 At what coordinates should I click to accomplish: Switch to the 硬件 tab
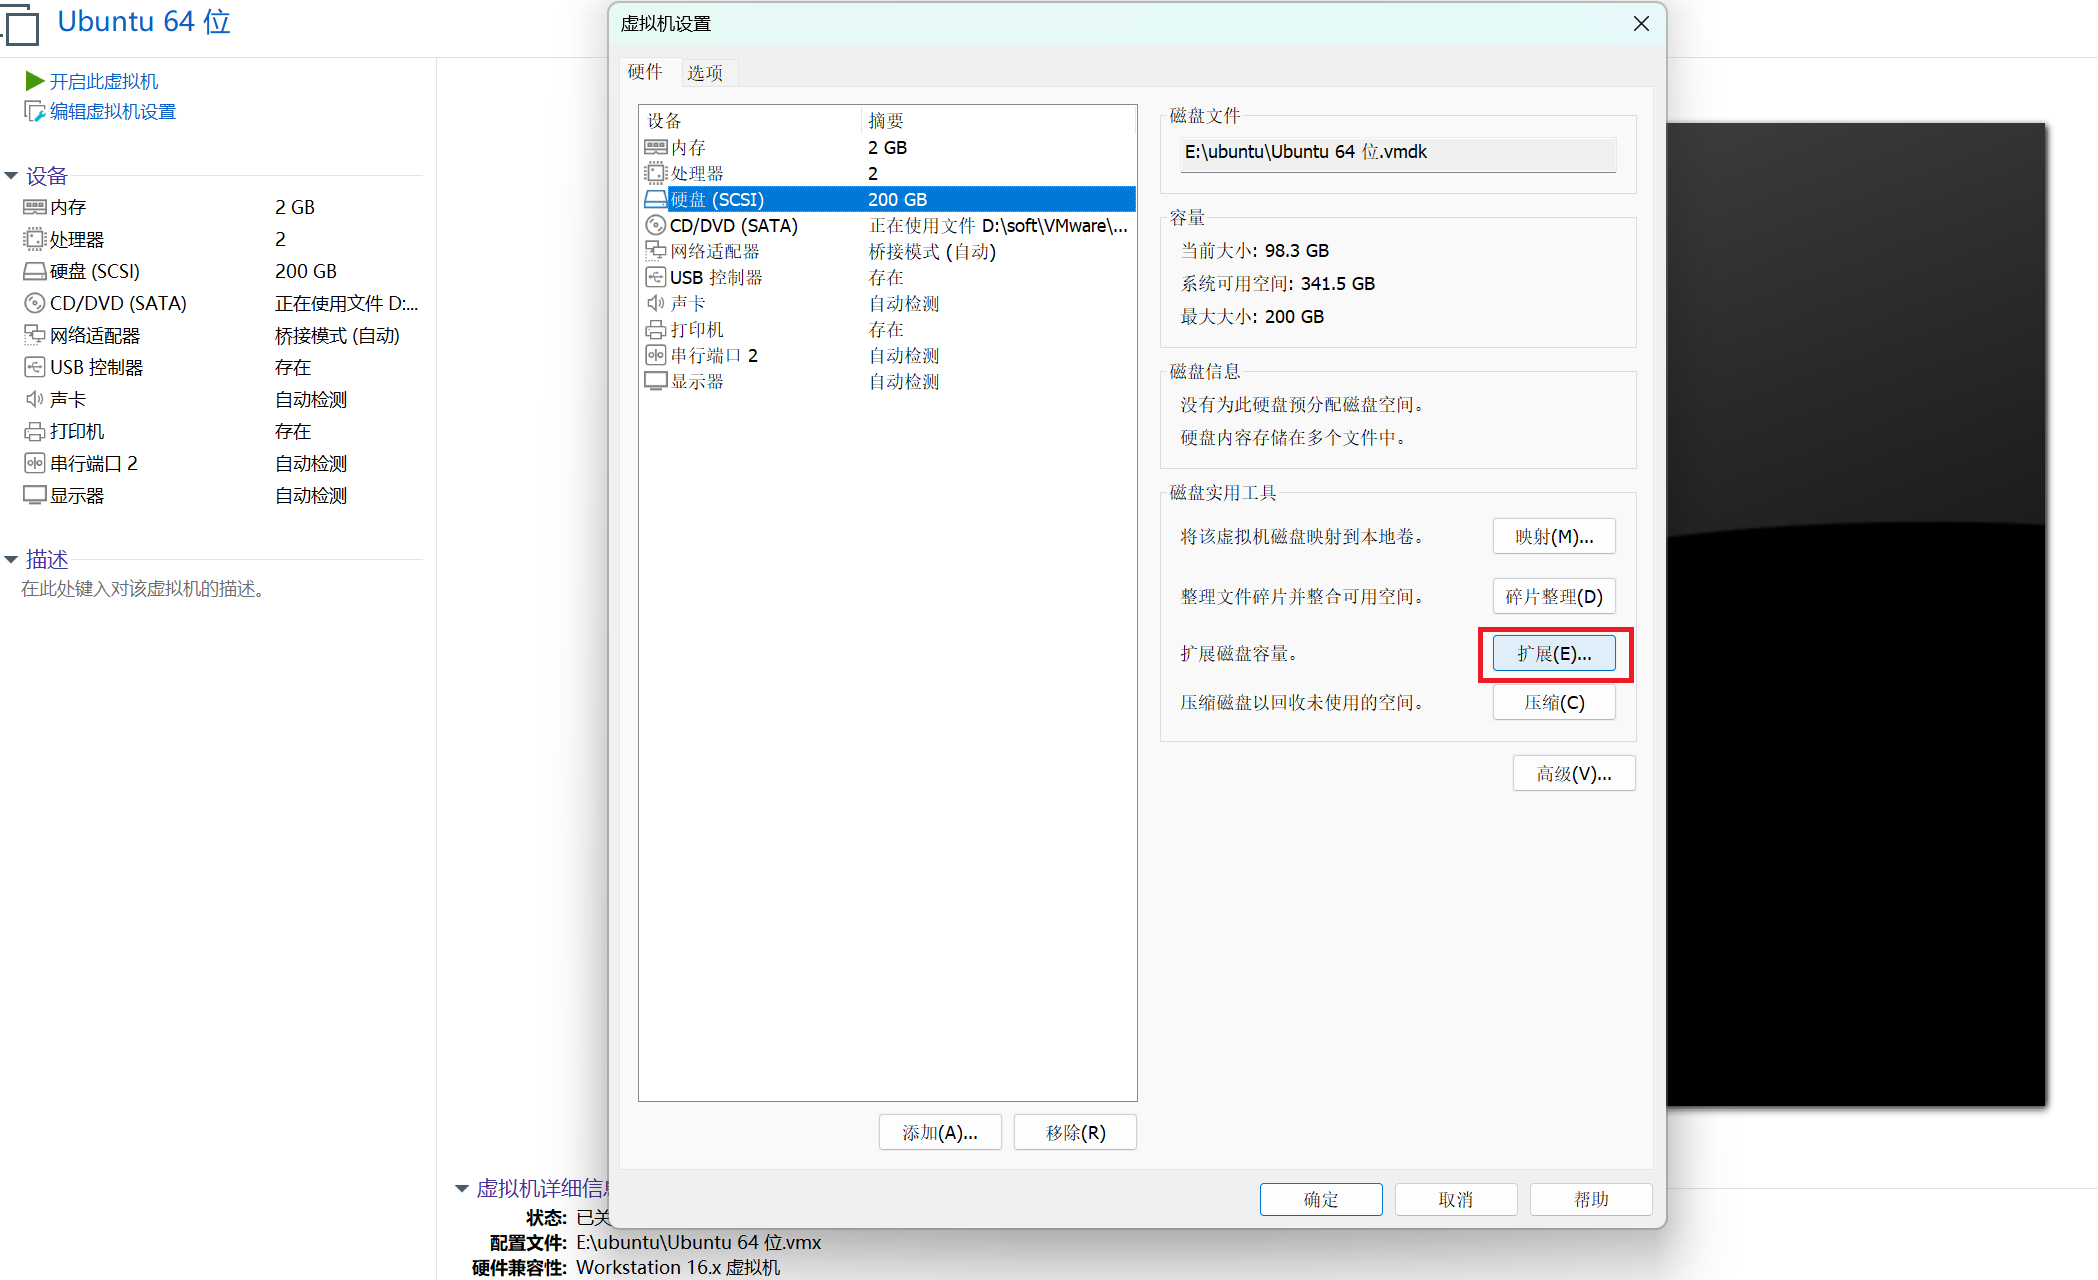point(645,72)
